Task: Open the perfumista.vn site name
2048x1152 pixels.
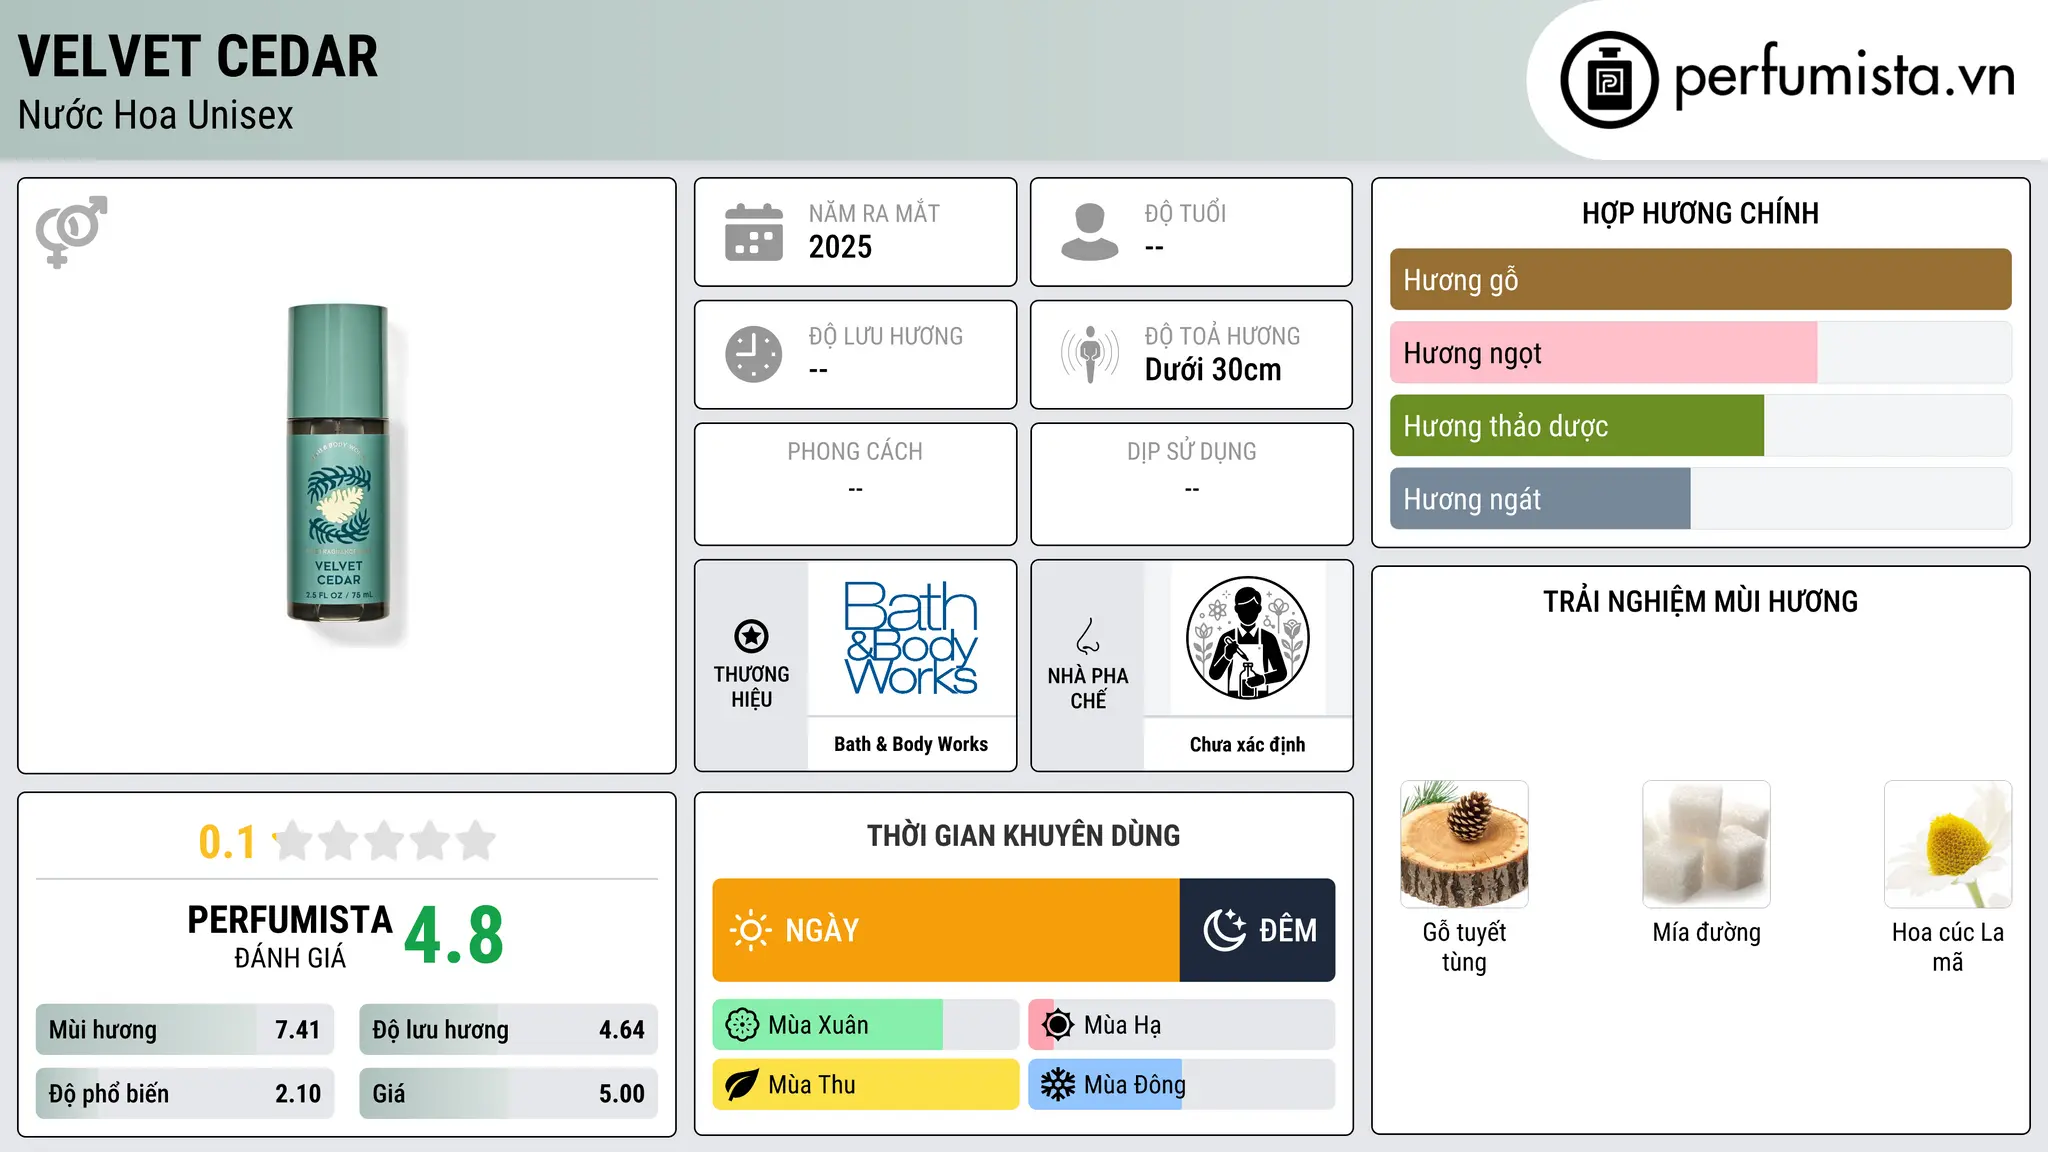Action: pos(1844,76)
